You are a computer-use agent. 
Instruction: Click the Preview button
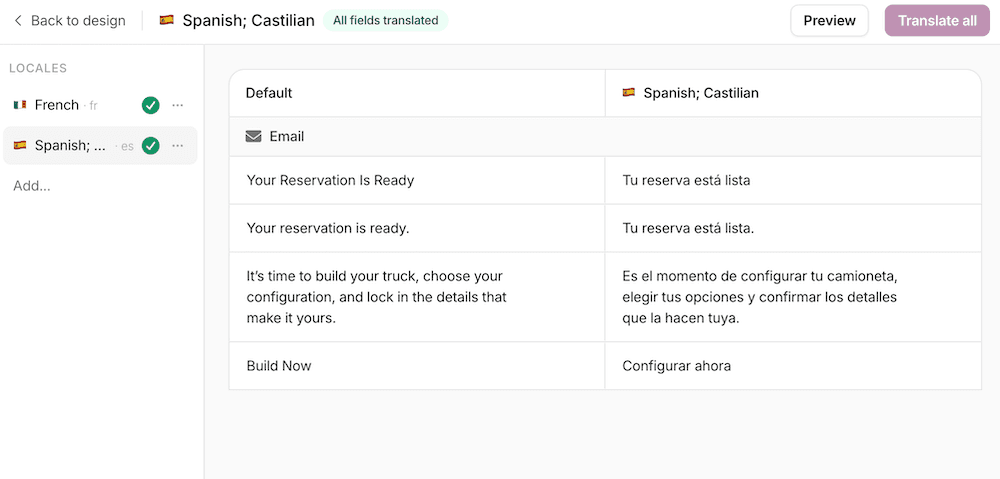[829, 20]
